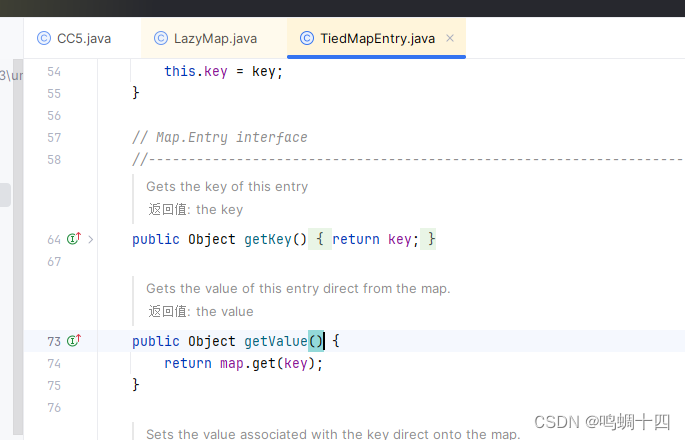Click the getKey method name

[x=268, y=239]
